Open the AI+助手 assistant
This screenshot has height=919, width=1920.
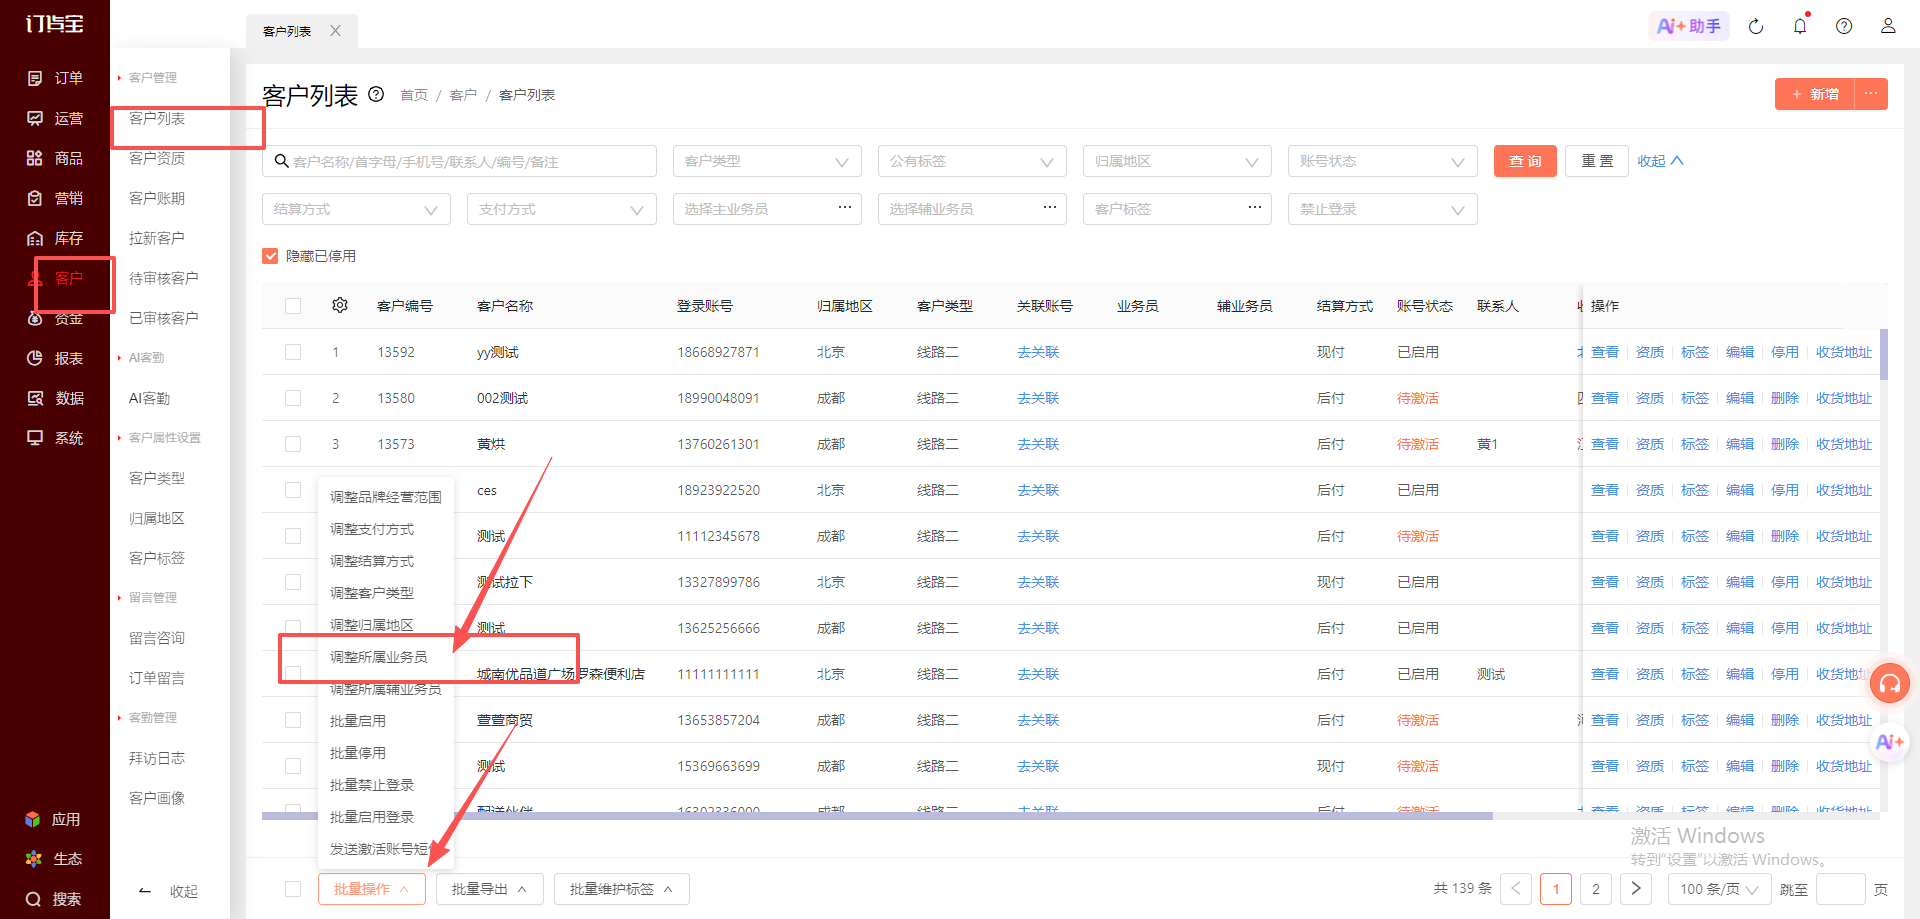[x=1688, y=26]
